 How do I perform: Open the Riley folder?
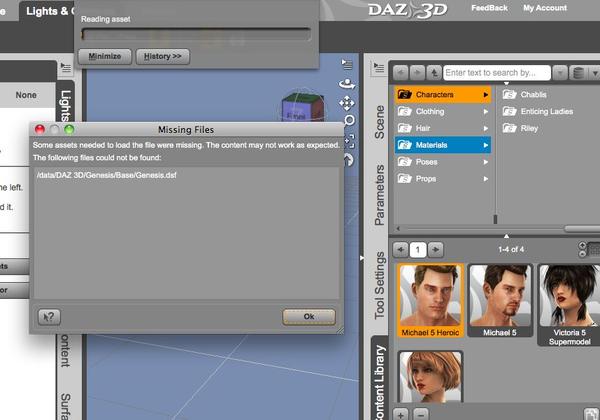[x=520, y=128]
